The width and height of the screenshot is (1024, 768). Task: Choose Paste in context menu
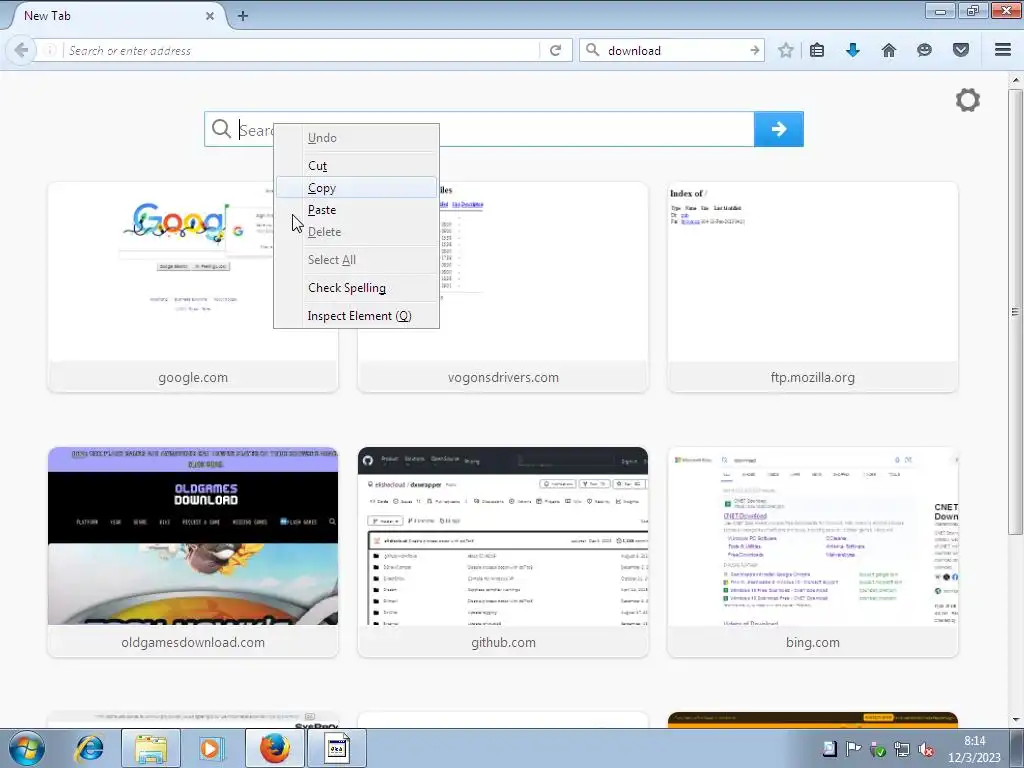click(x=357, y=210)
